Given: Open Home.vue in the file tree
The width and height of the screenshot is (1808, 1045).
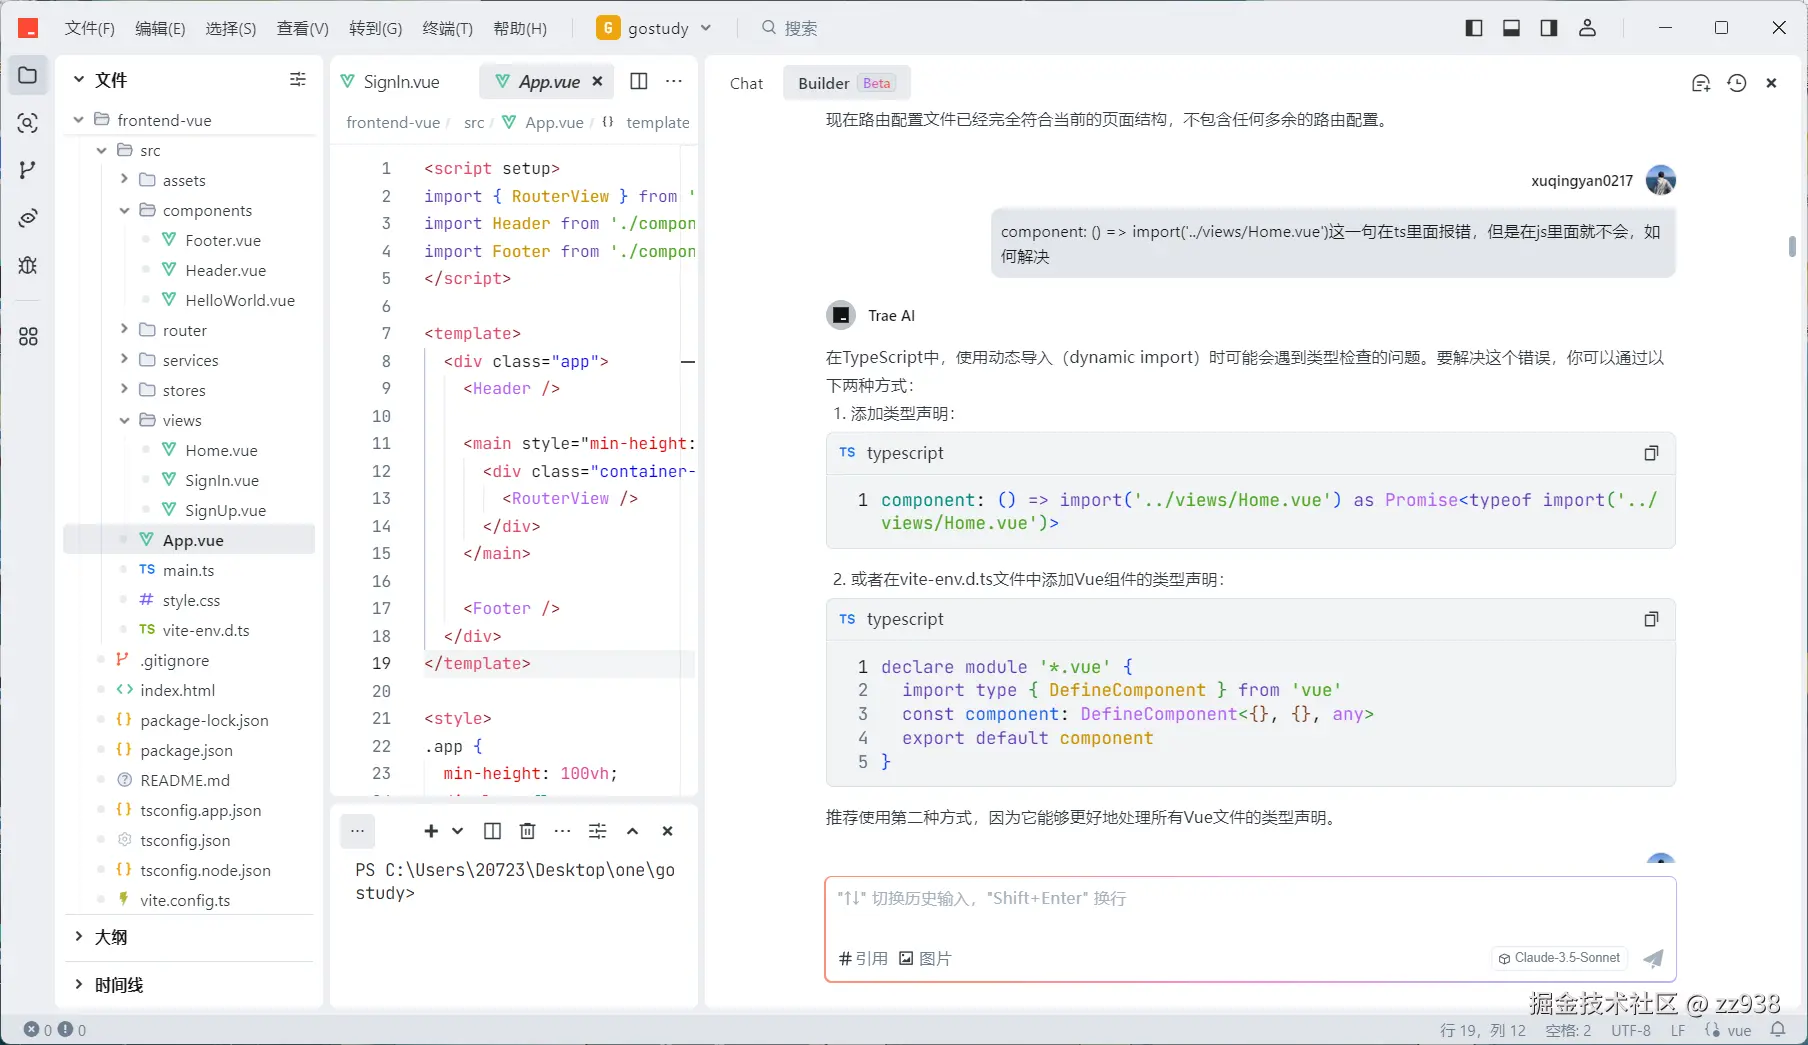Looking at the screenshot, I should click(221, 450).
